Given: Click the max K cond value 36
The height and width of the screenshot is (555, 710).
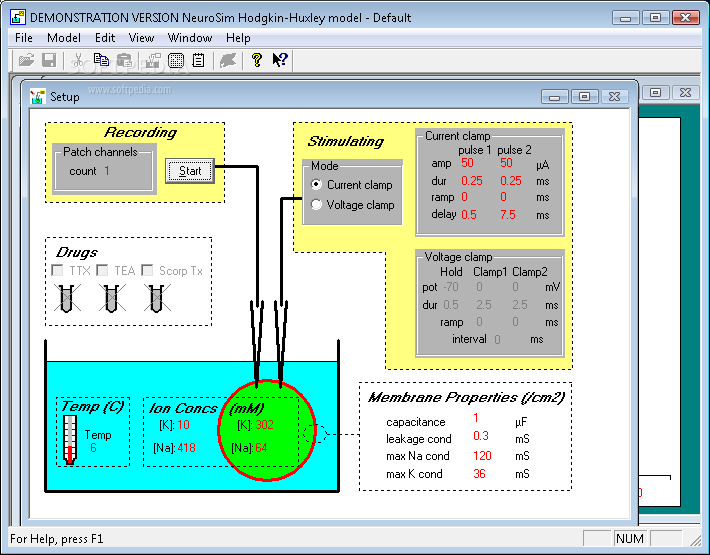Looking at the screenshot, I should click(479, 474).
